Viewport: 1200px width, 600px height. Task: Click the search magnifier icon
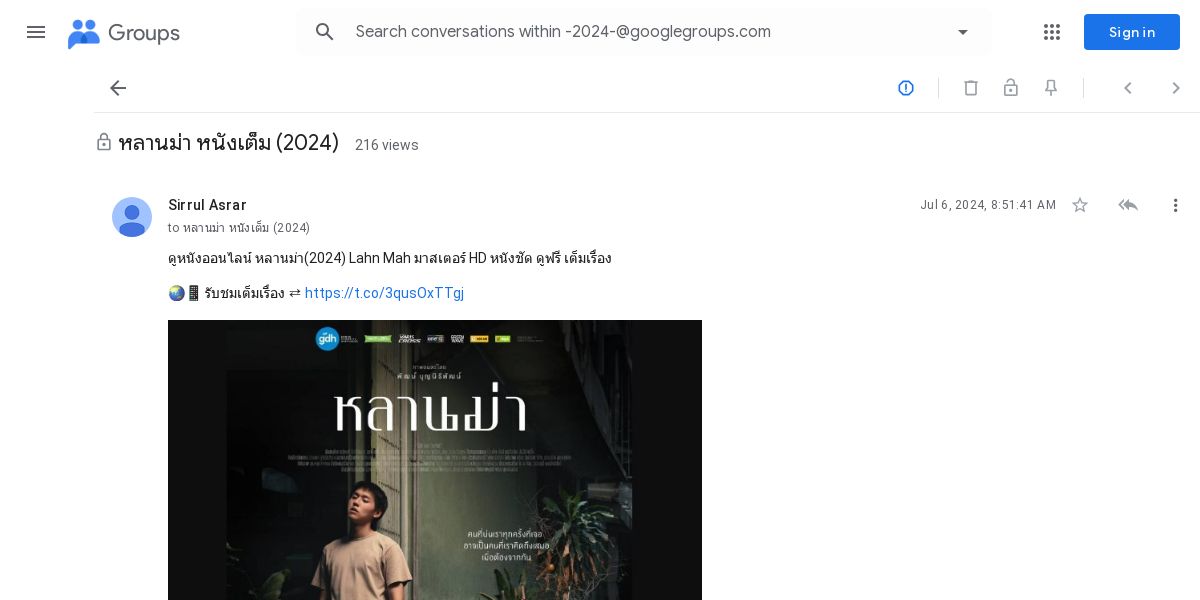click(325, 32)
